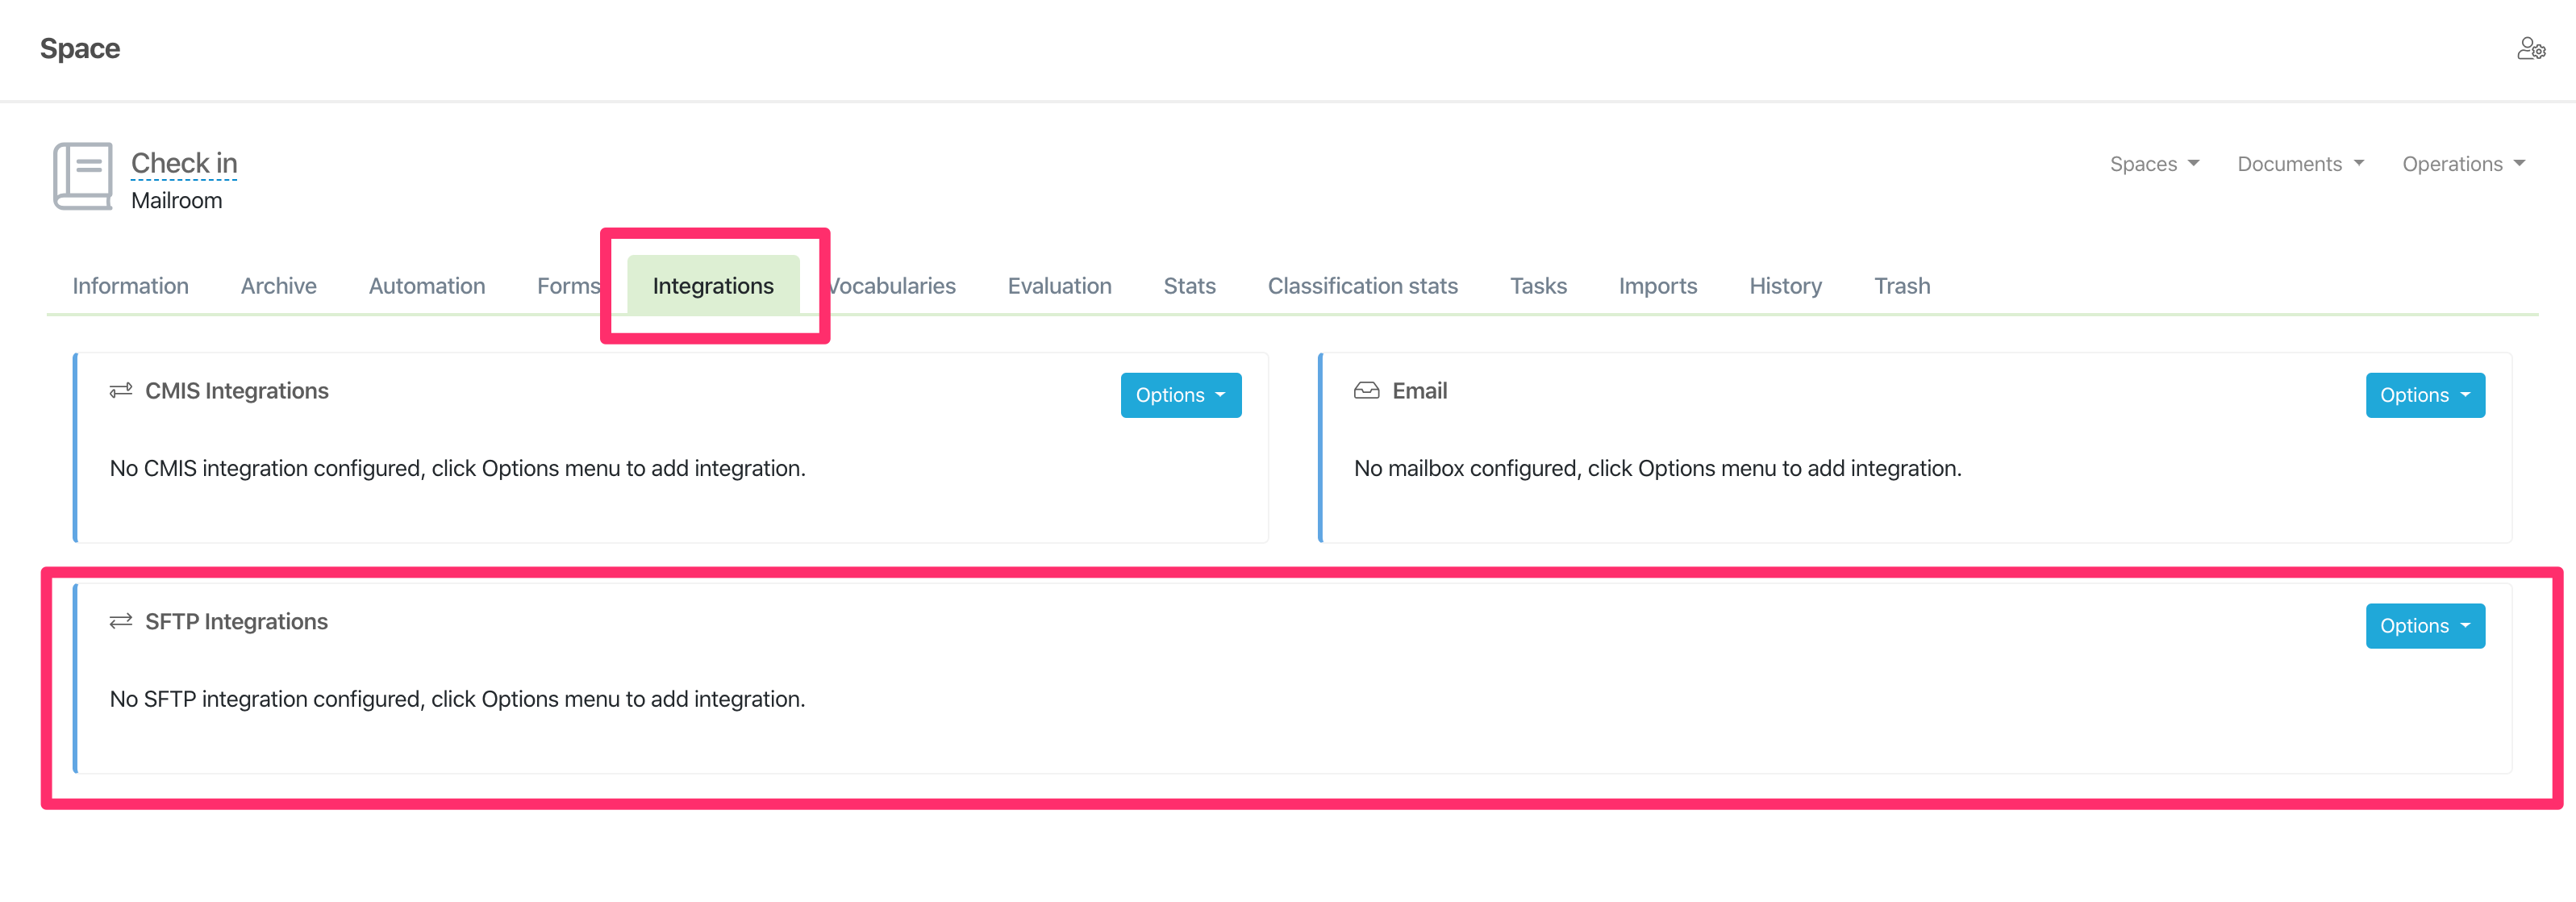Click the CMIS Integrations arrows icon
Screen dimensions: 2576x902
pyautogui.click(x=121, y=391)
